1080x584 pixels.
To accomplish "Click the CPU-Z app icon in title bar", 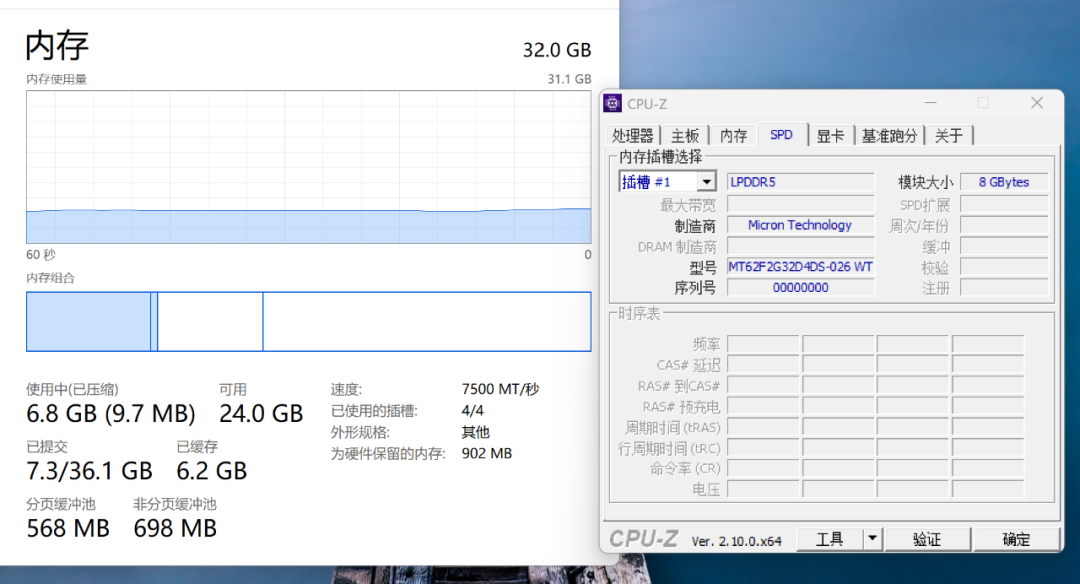I will coord(612,103).
